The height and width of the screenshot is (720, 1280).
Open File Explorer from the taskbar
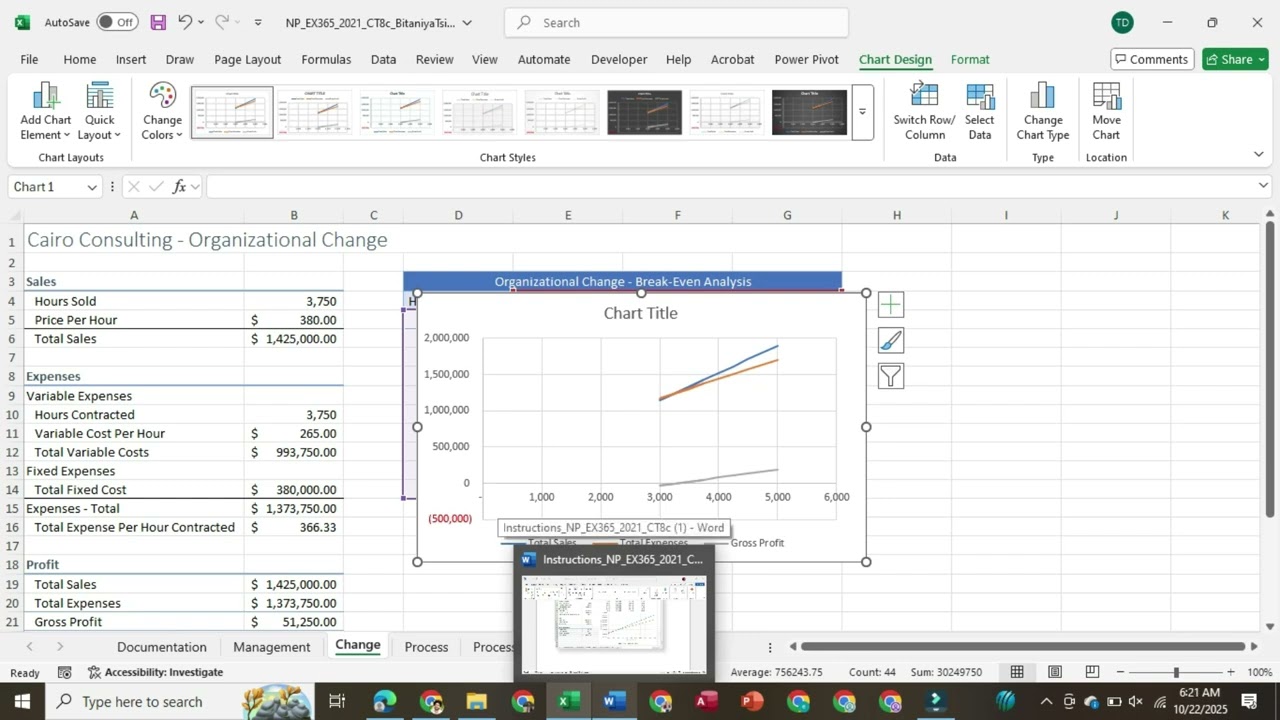coord(476,701)
